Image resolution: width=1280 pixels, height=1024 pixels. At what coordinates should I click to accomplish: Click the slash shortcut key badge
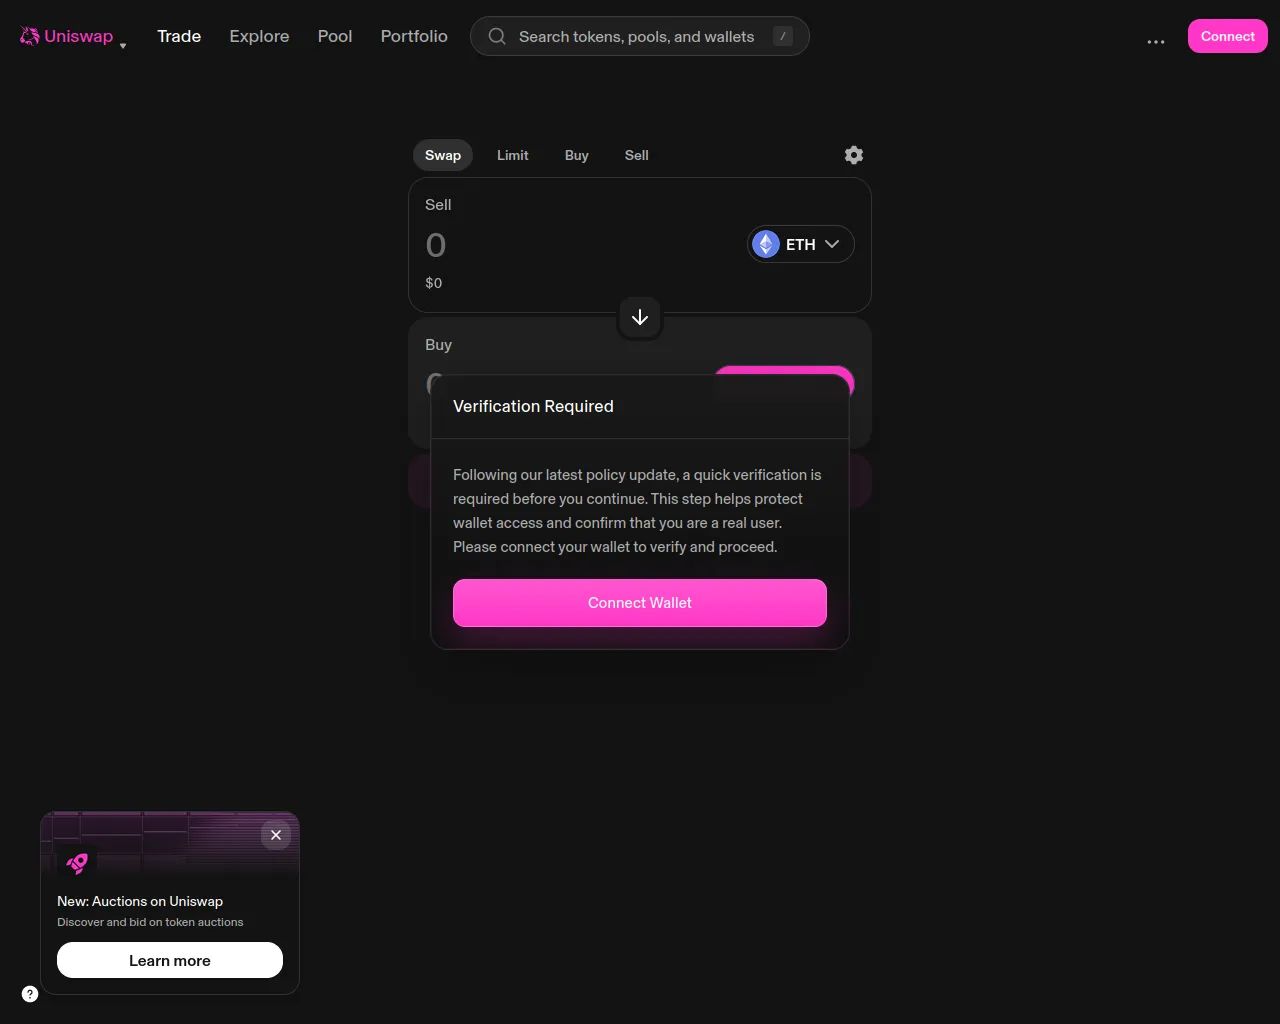(783, 36)
